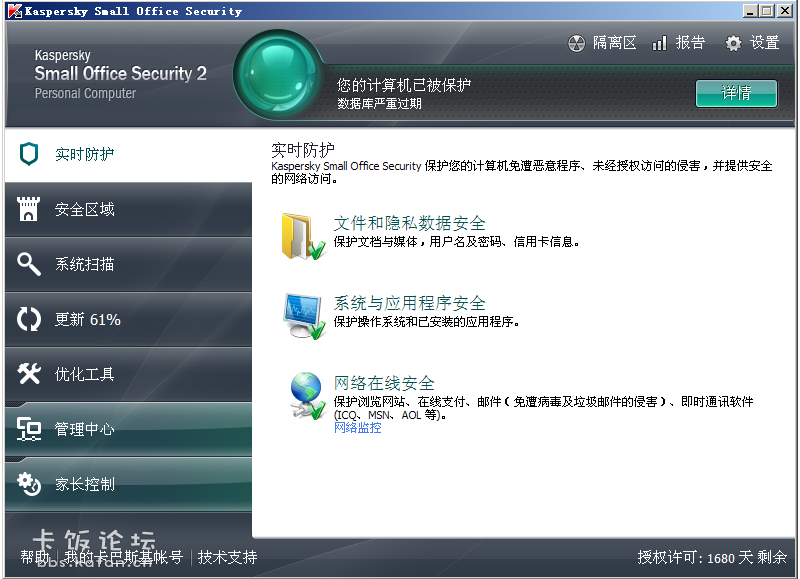Click the yellow folder file security icon

point(303,236)
